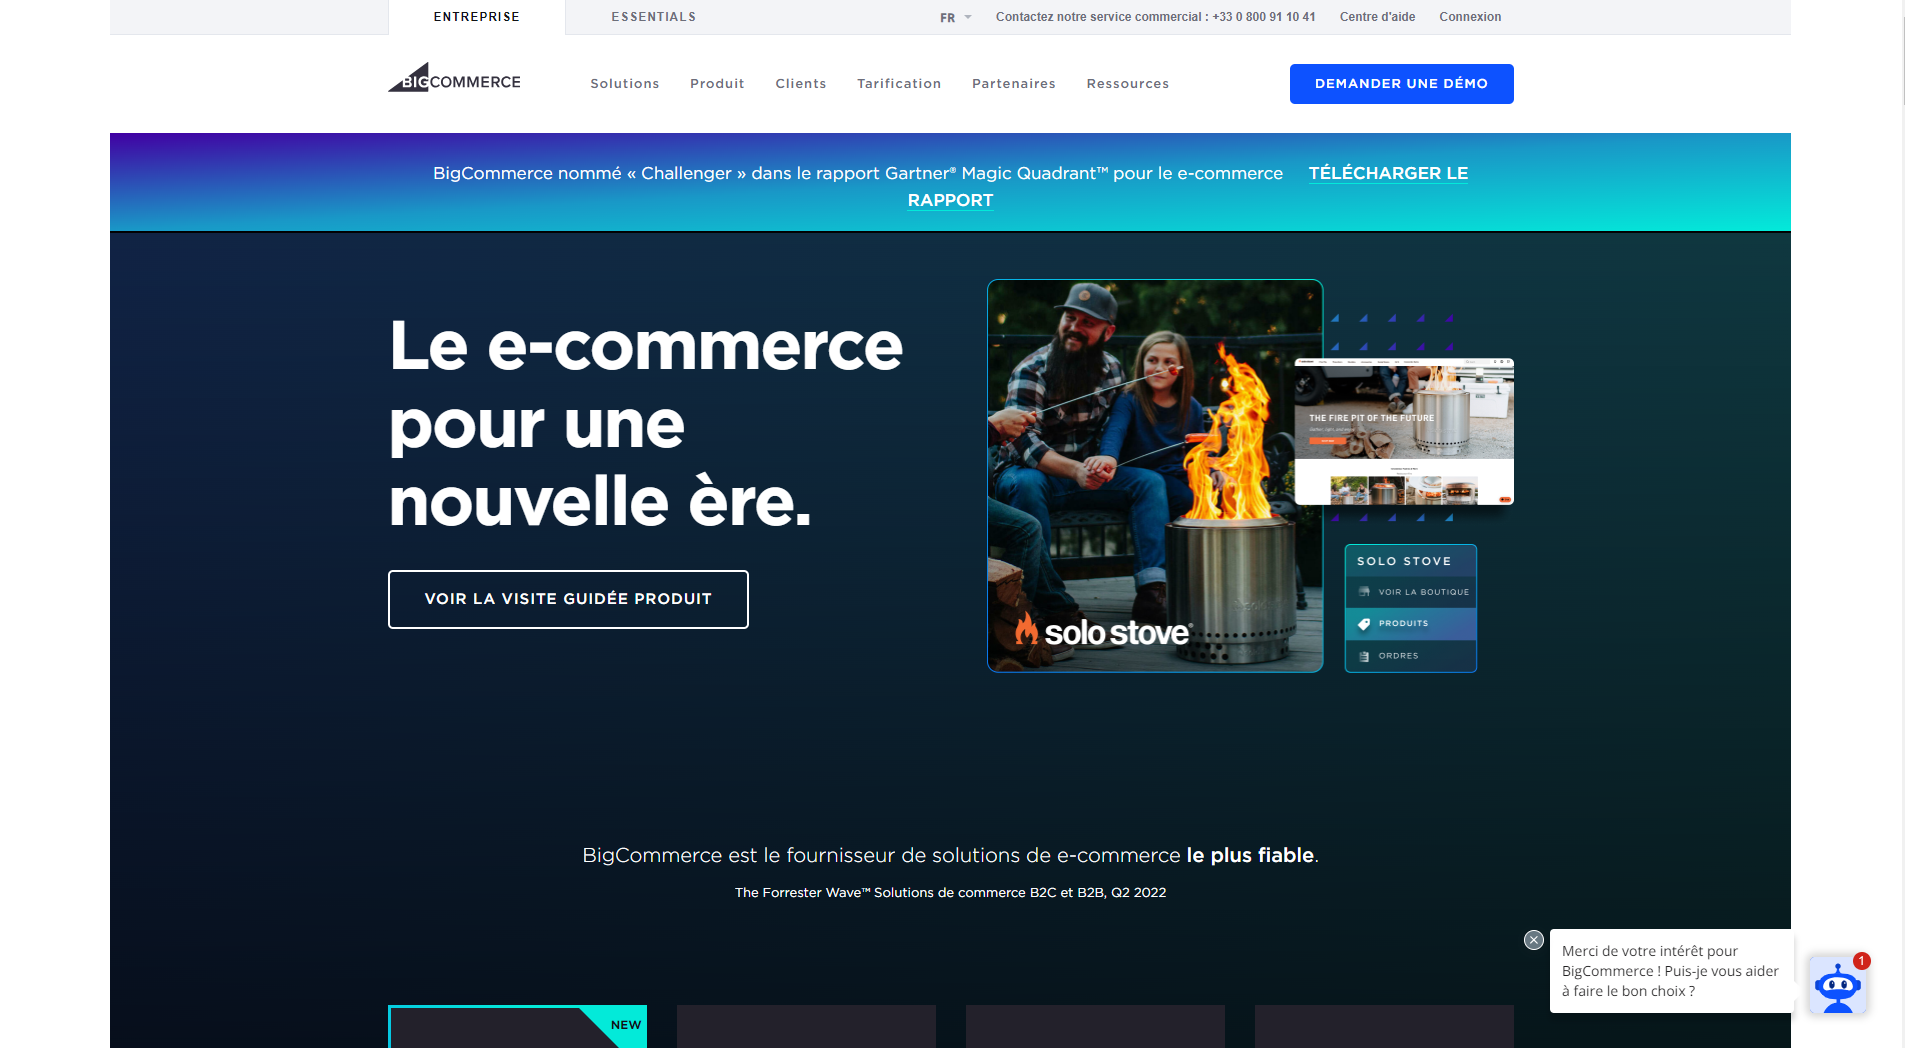1905x1048 pixels.
Task: Select Produits in the Solo Stove panel
Action: pos(1411,624)
